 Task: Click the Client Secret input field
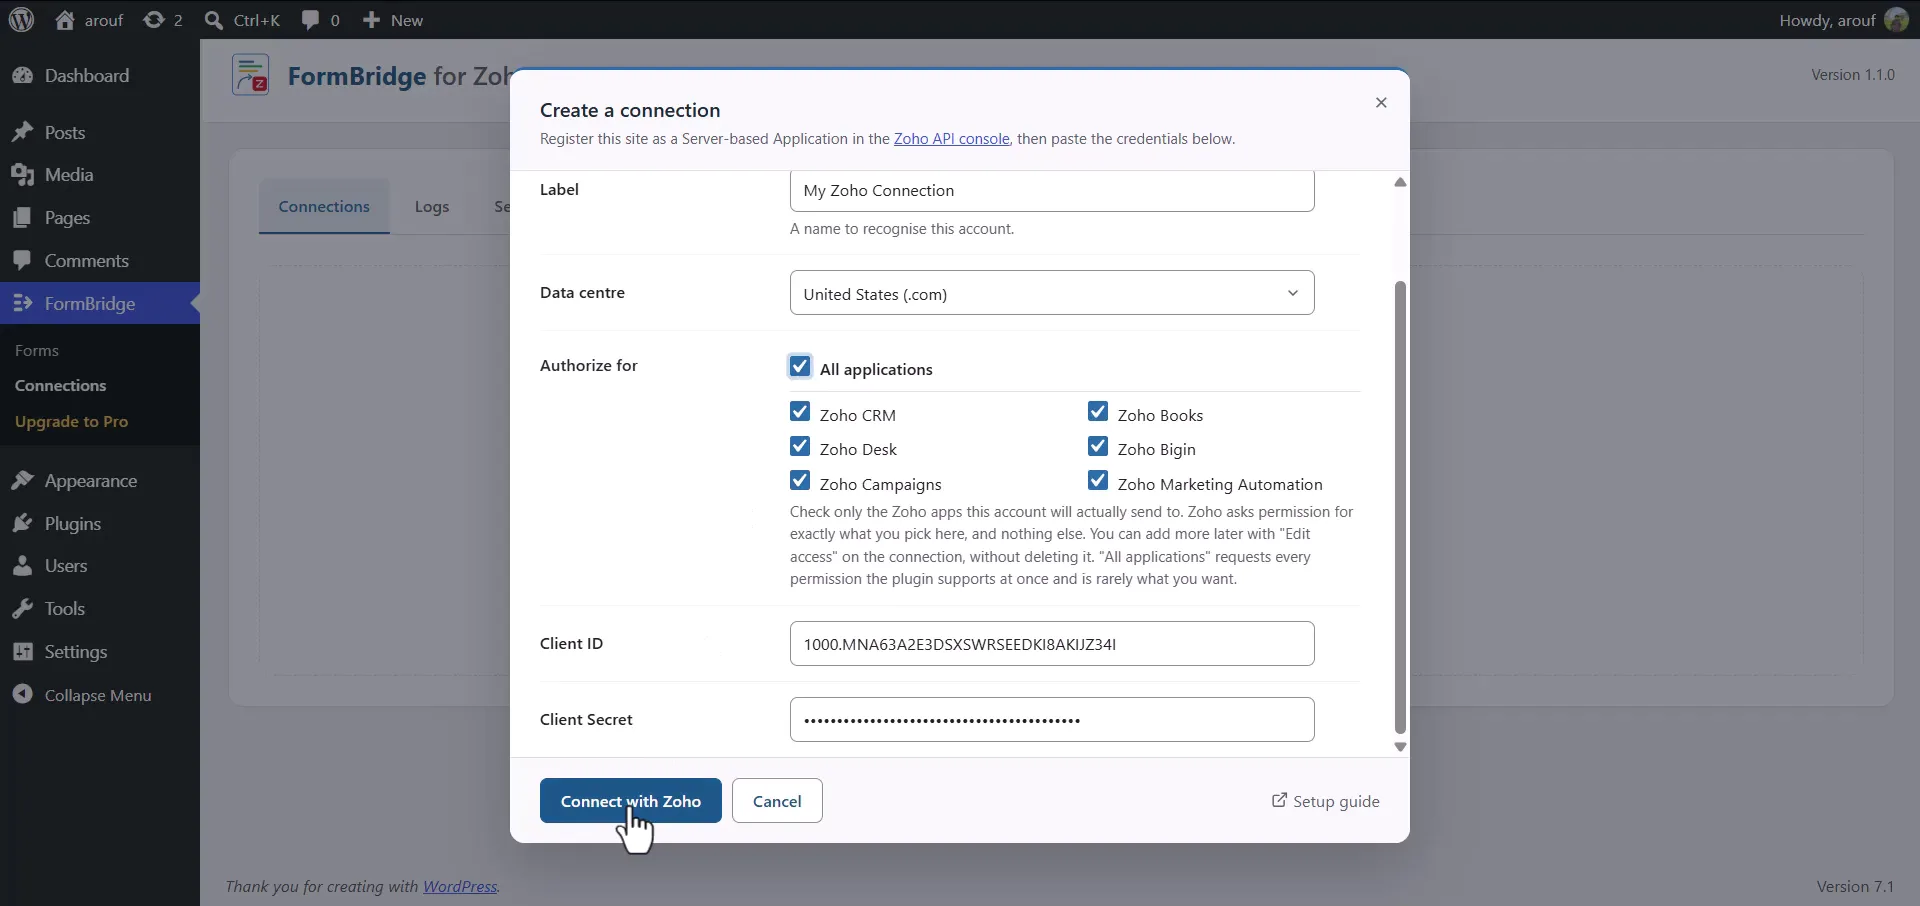point(1052,720)
